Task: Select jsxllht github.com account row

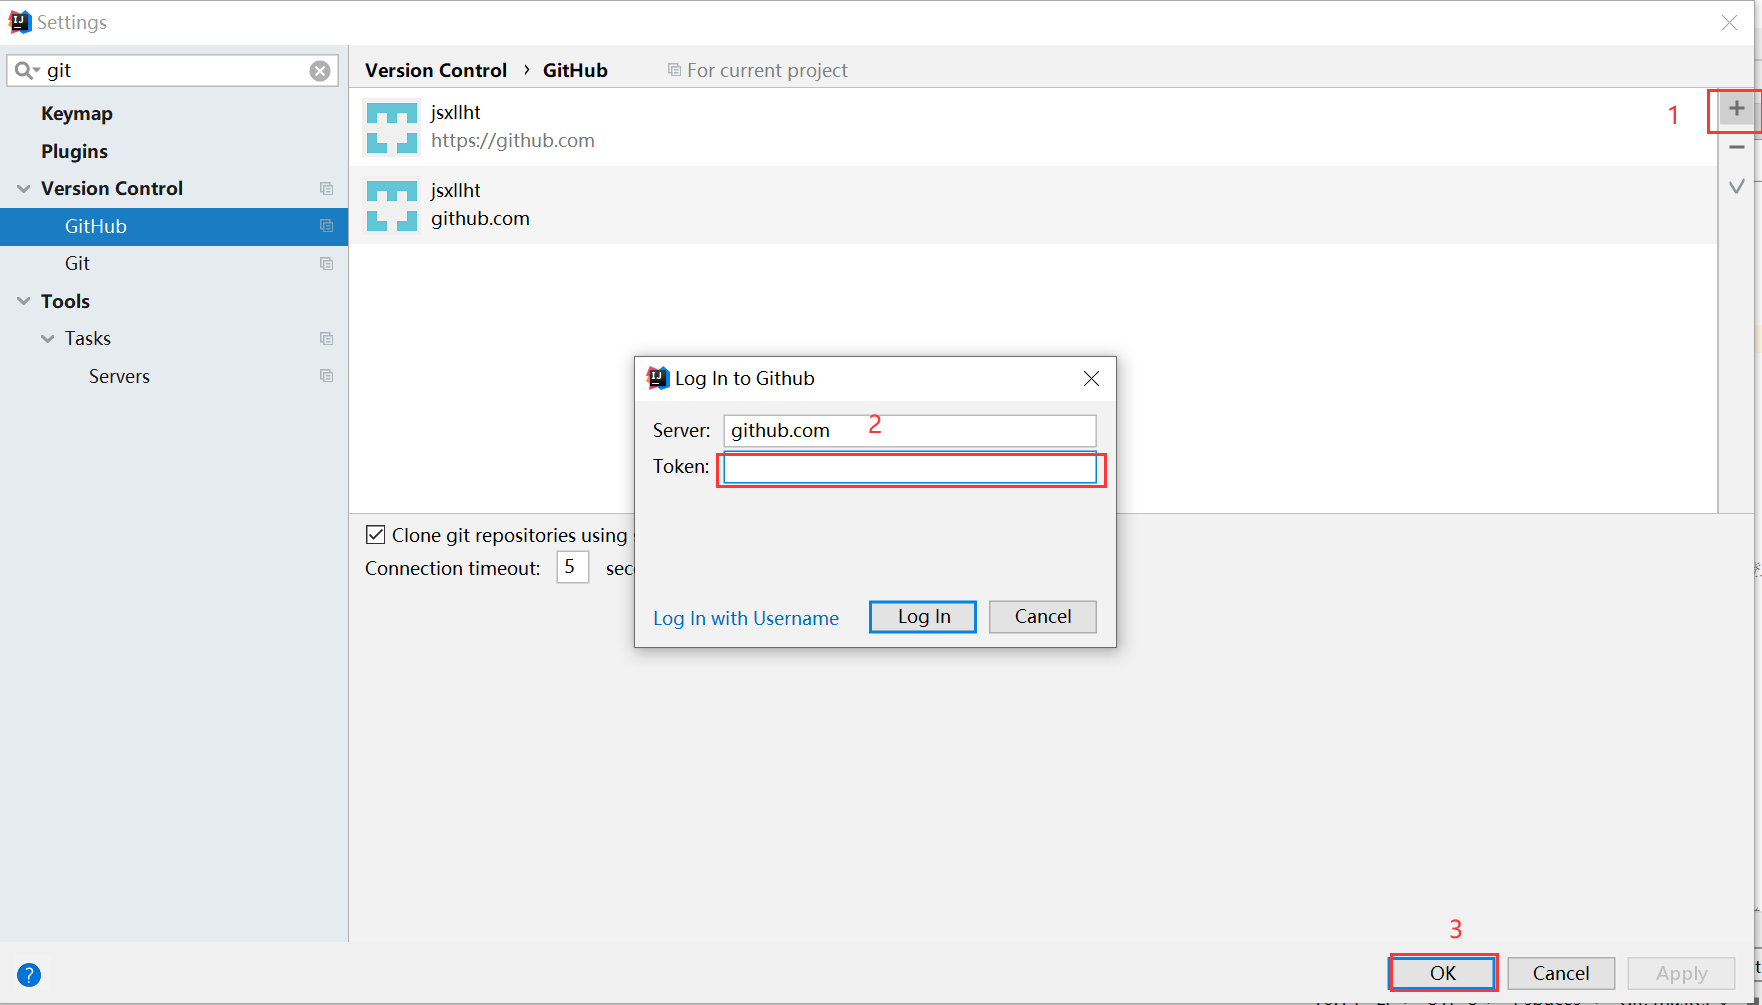Action: point(1033,205)
